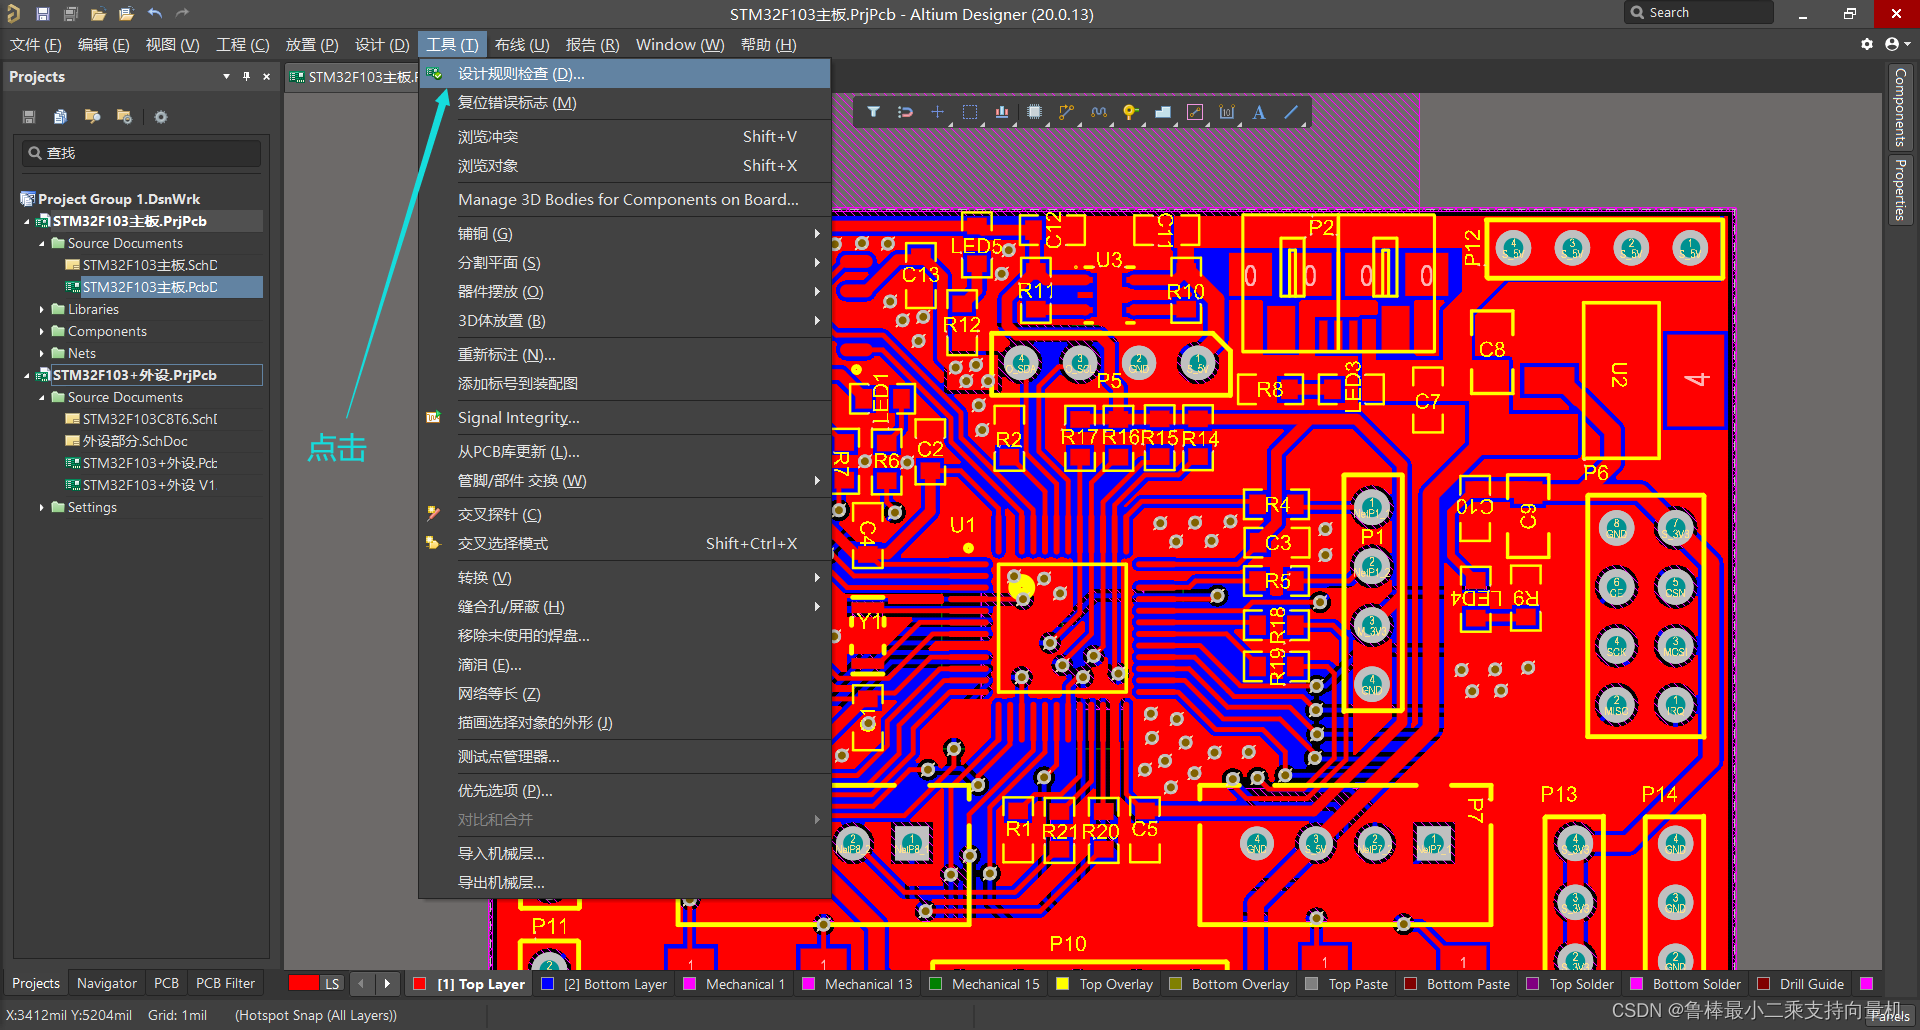Image resolution: width=1920 pixels, height=1030 pixels.
Task: Click the Save All icon in title bar
Action: 71,14
